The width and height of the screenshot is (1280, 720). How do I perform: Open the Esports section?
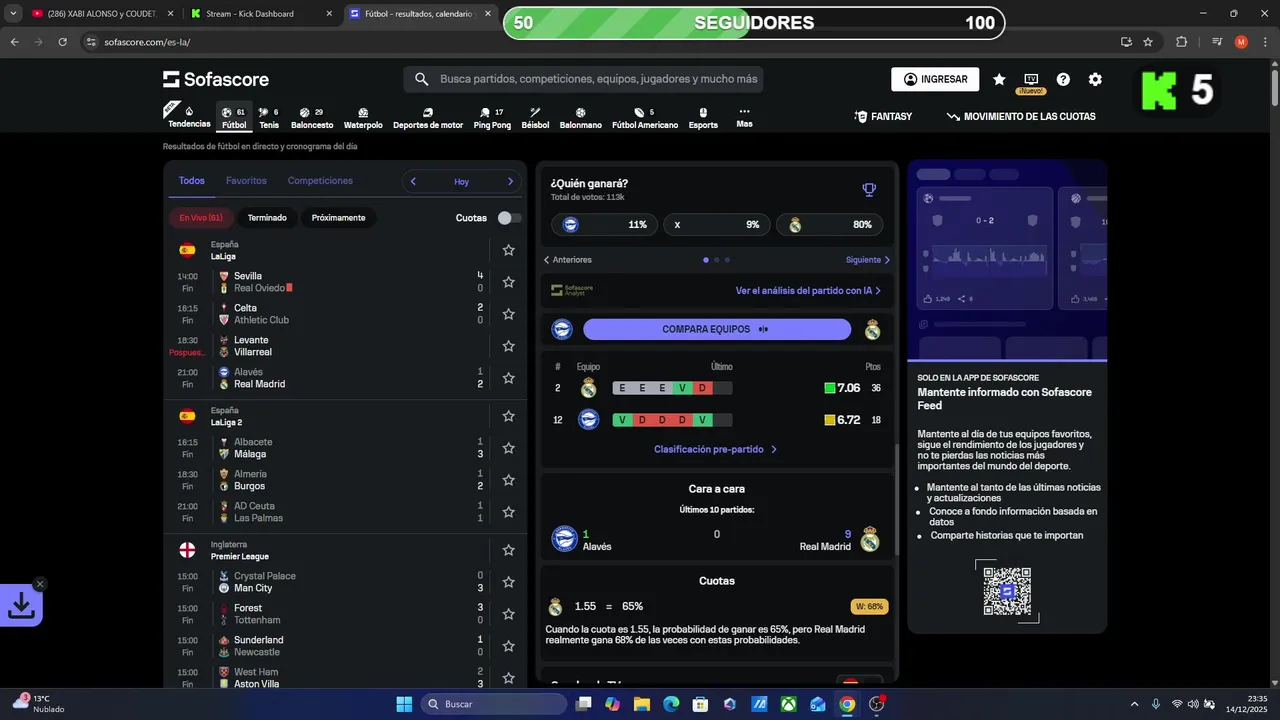[703, 118]
